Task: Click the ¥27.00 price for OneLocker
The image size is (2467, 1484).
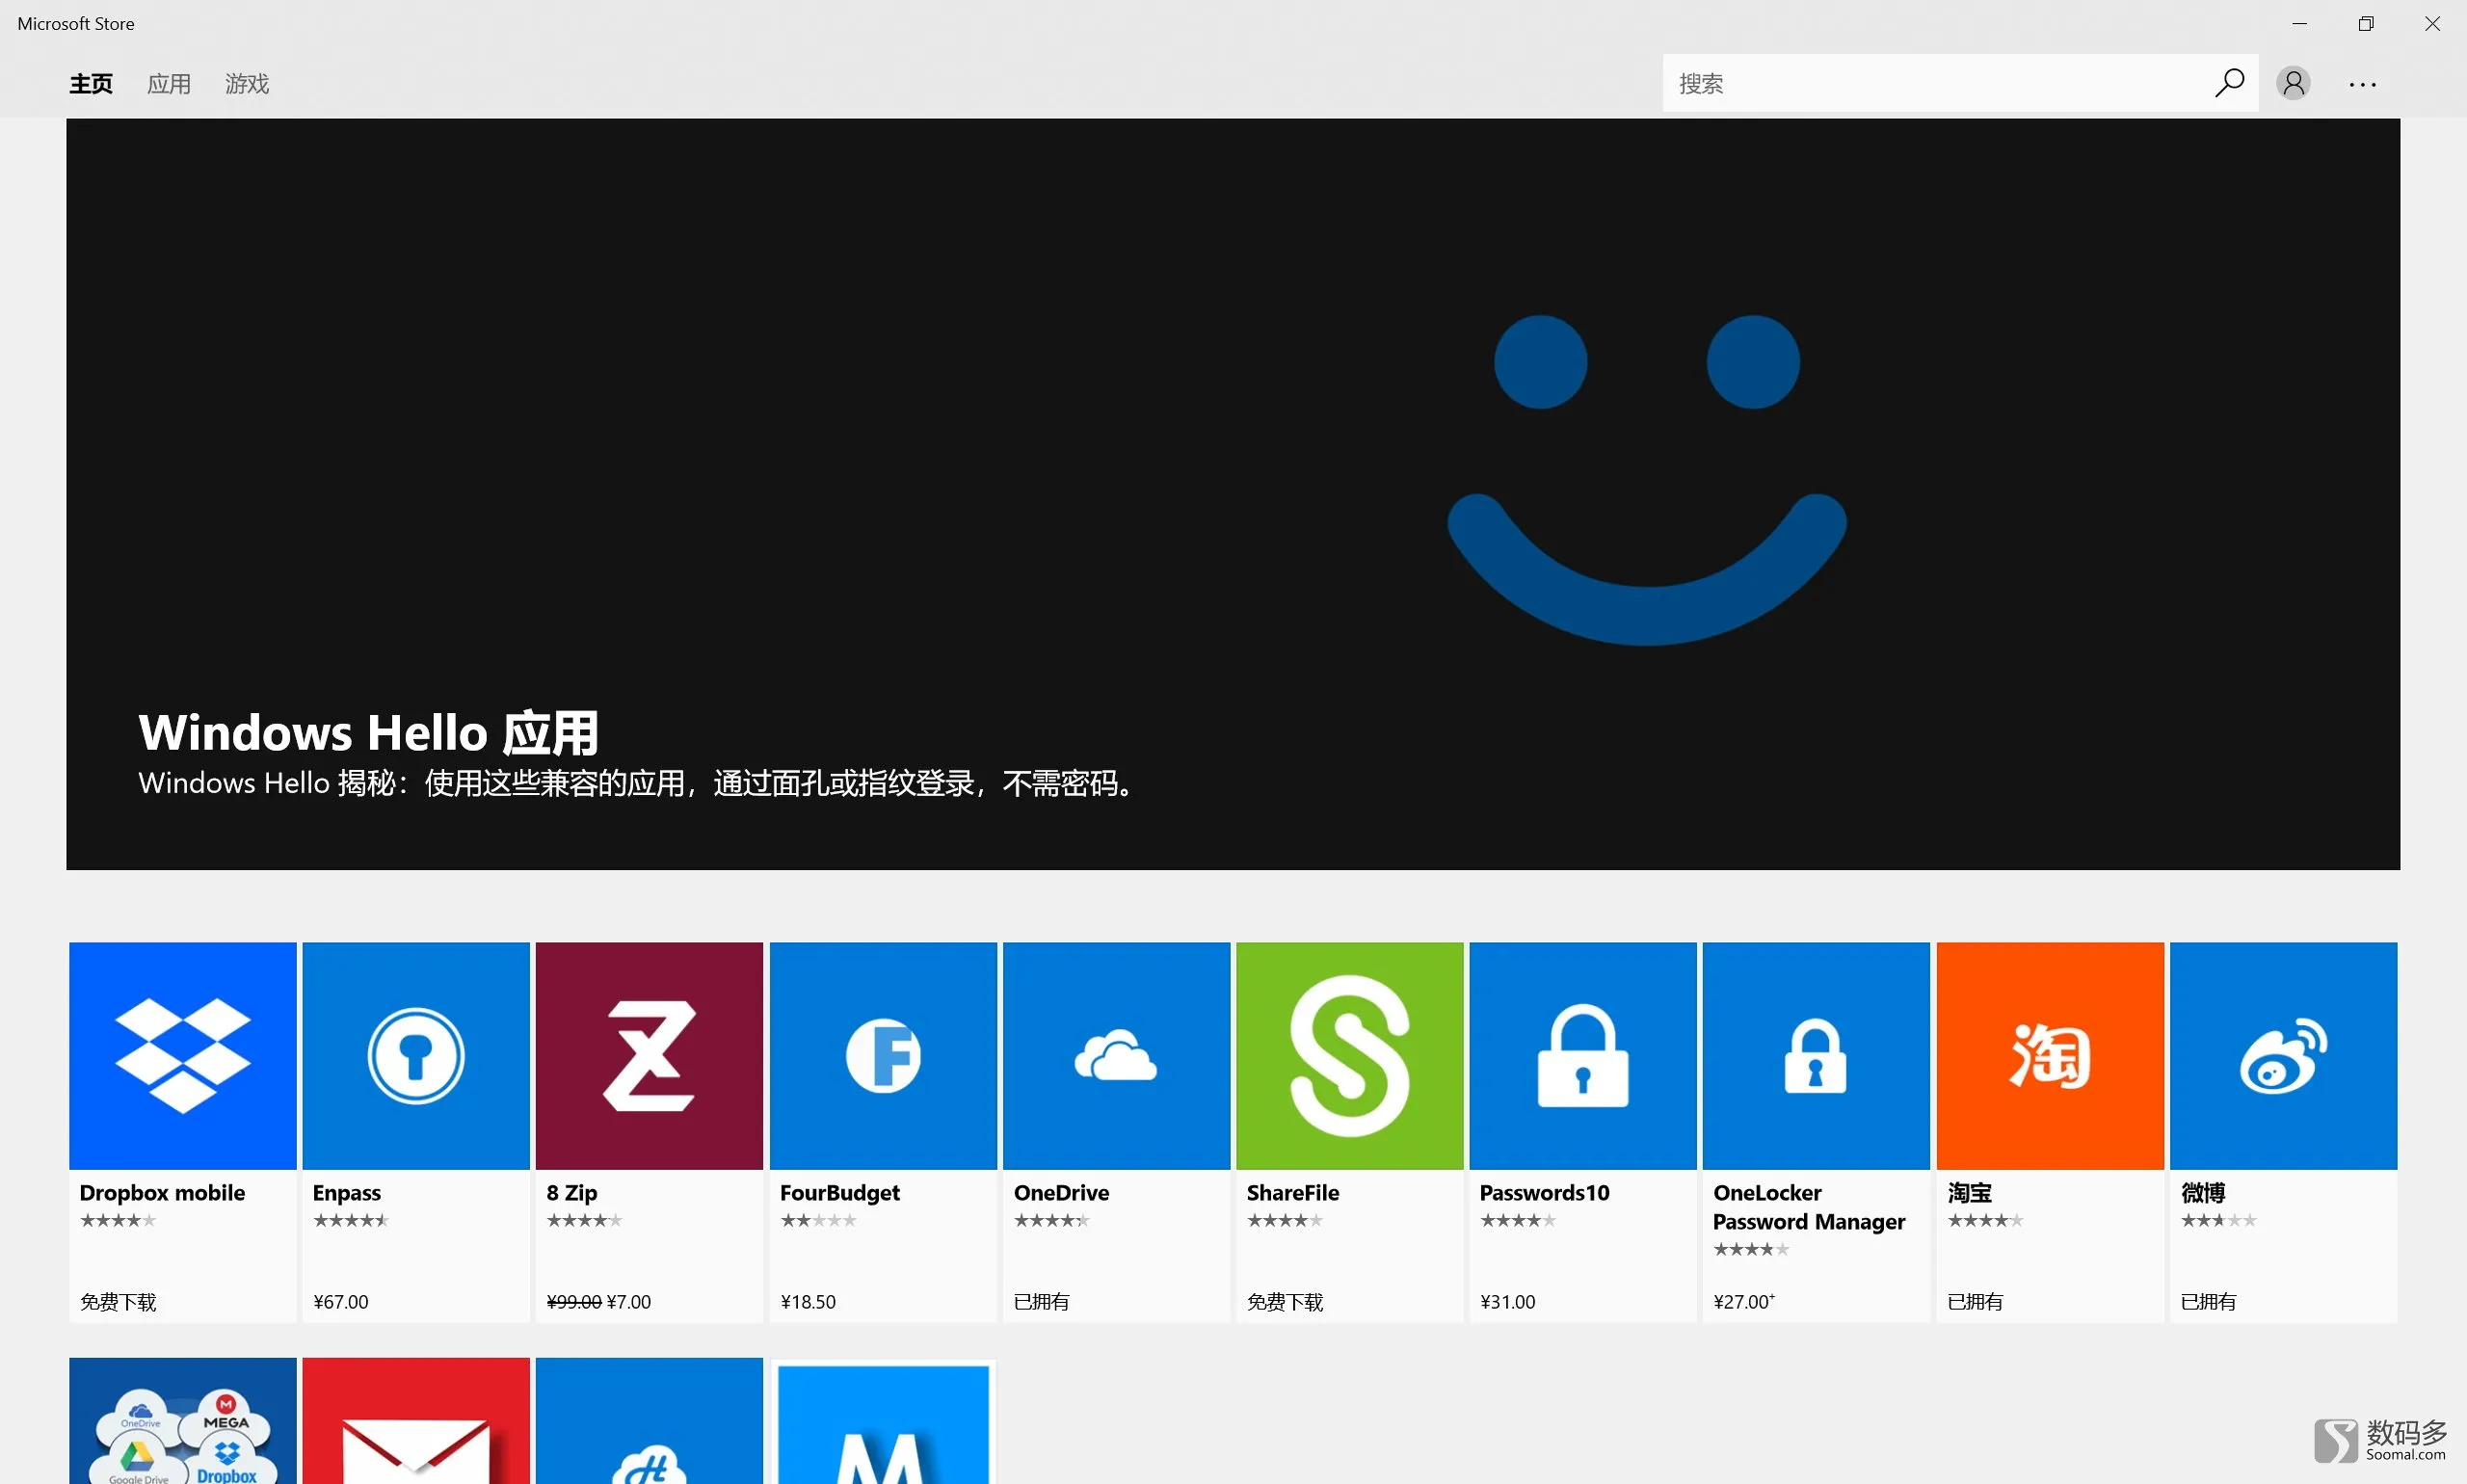Action: click(x=1744, y=1302)
